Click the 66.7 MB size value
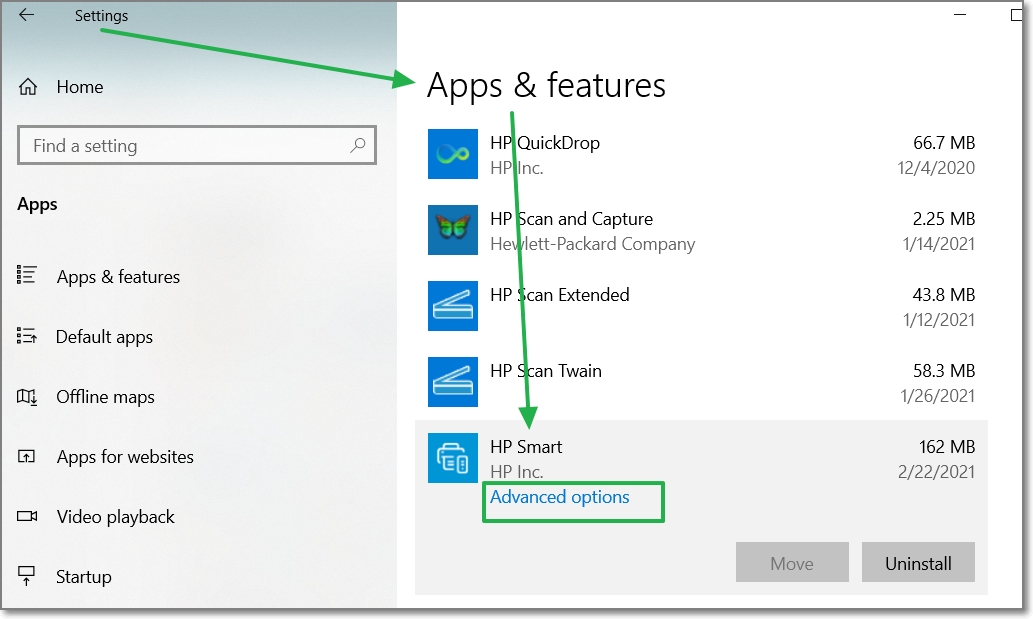1033x619 pixels. coord(943,143)
